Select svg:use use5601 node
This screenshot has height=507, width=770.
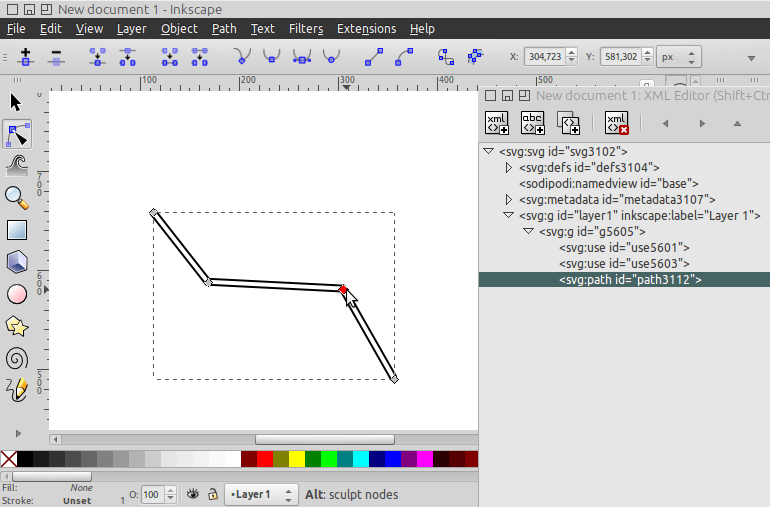coord(624,248)
